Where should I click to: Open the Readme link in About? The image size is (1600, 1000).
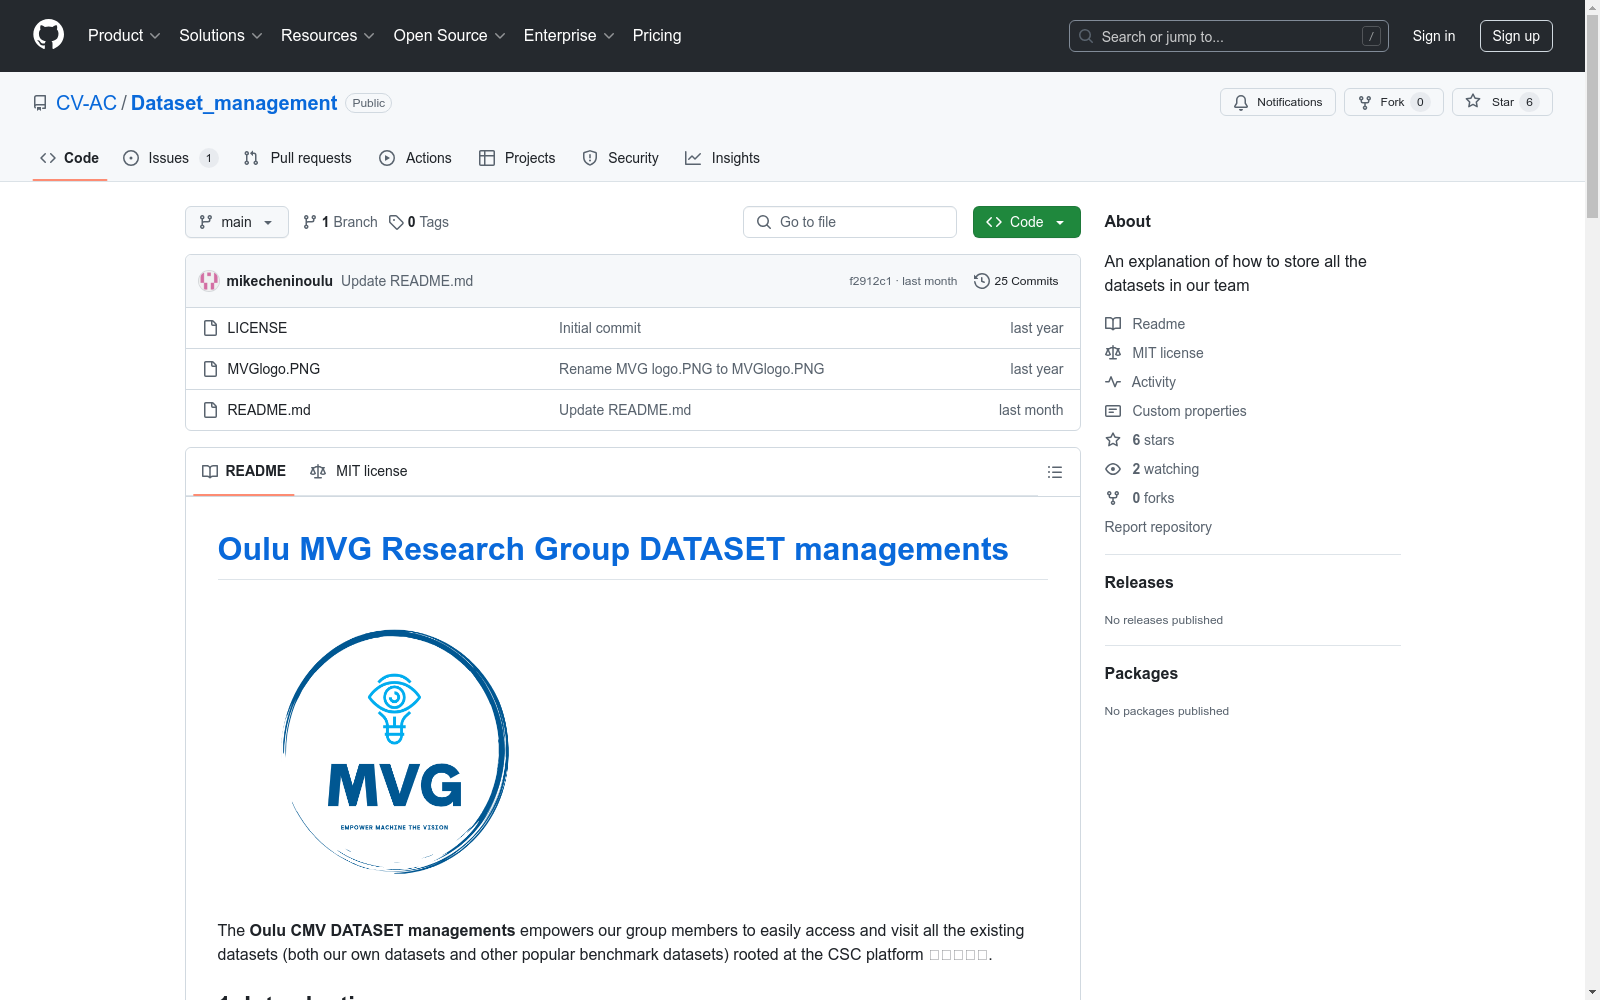pos(1145,324)
